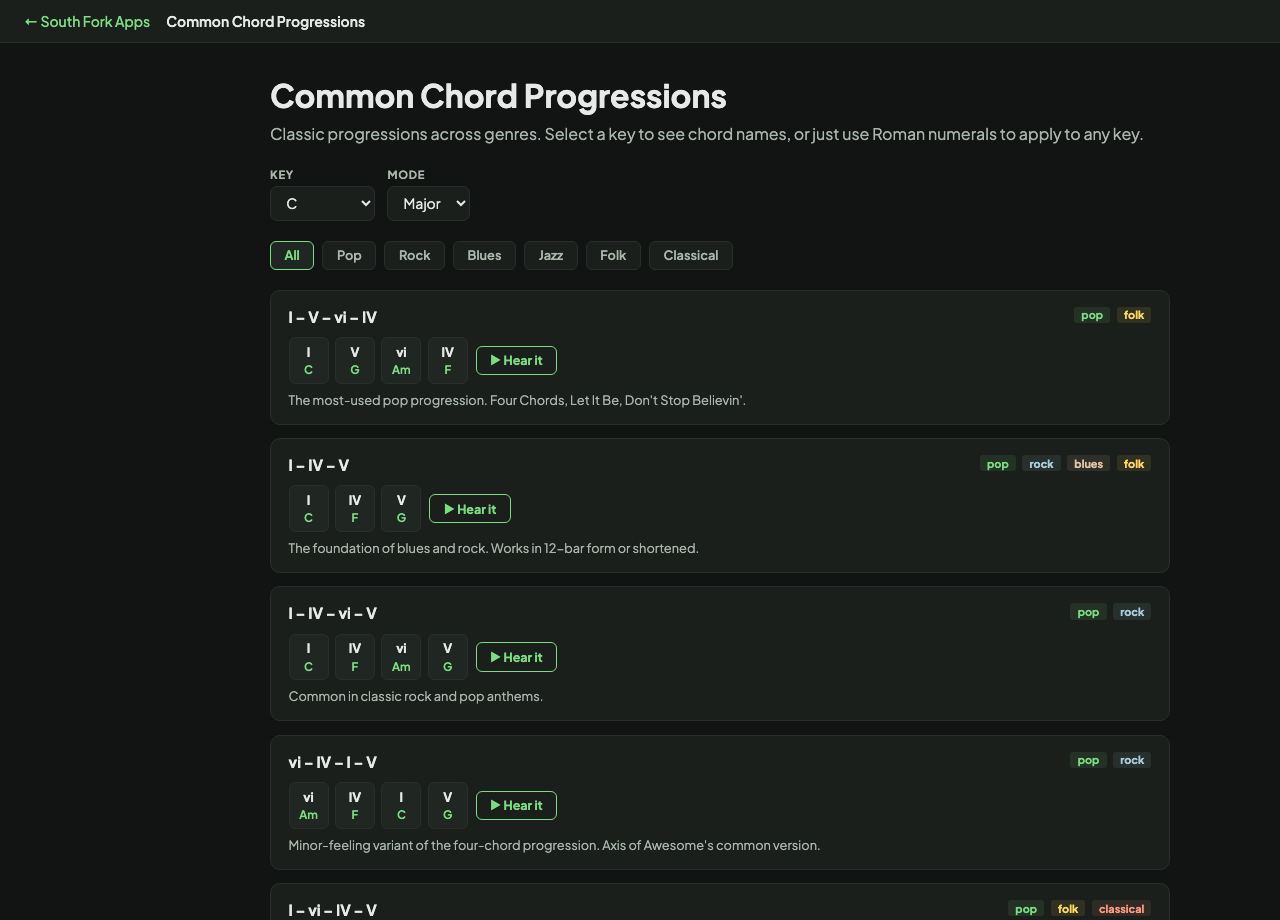Click the Common Chord Progressions header title in top bar
The width and height of the screenshot is (1280, 920).
pos(265,21)
